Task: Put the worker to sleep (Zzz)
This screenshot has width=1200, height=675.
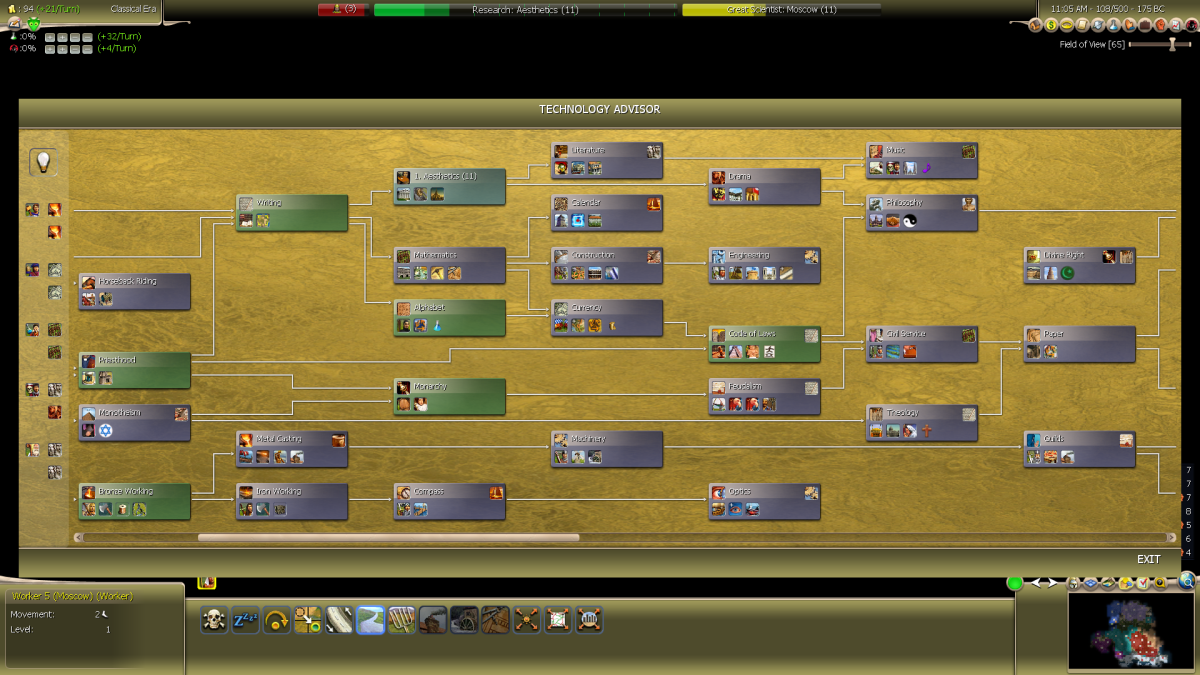Action: [246, 620]
